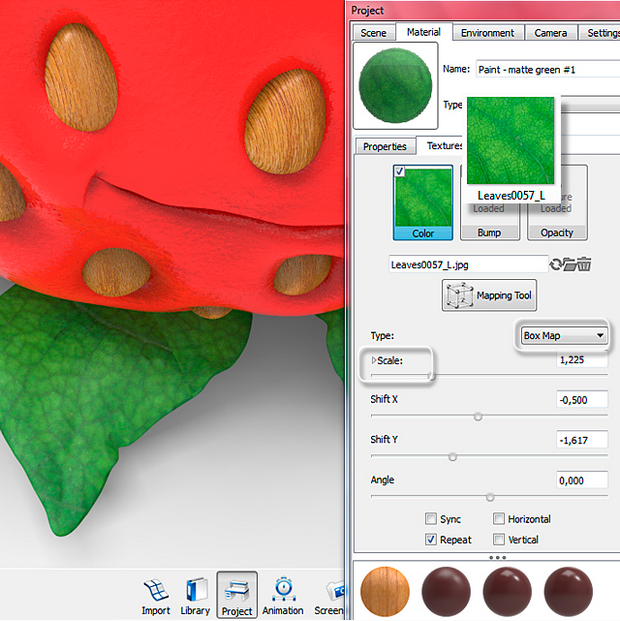Viewport: 620px width, 621px height.
Task: Click the delete texture trash icon
Action: coord(584,264)
